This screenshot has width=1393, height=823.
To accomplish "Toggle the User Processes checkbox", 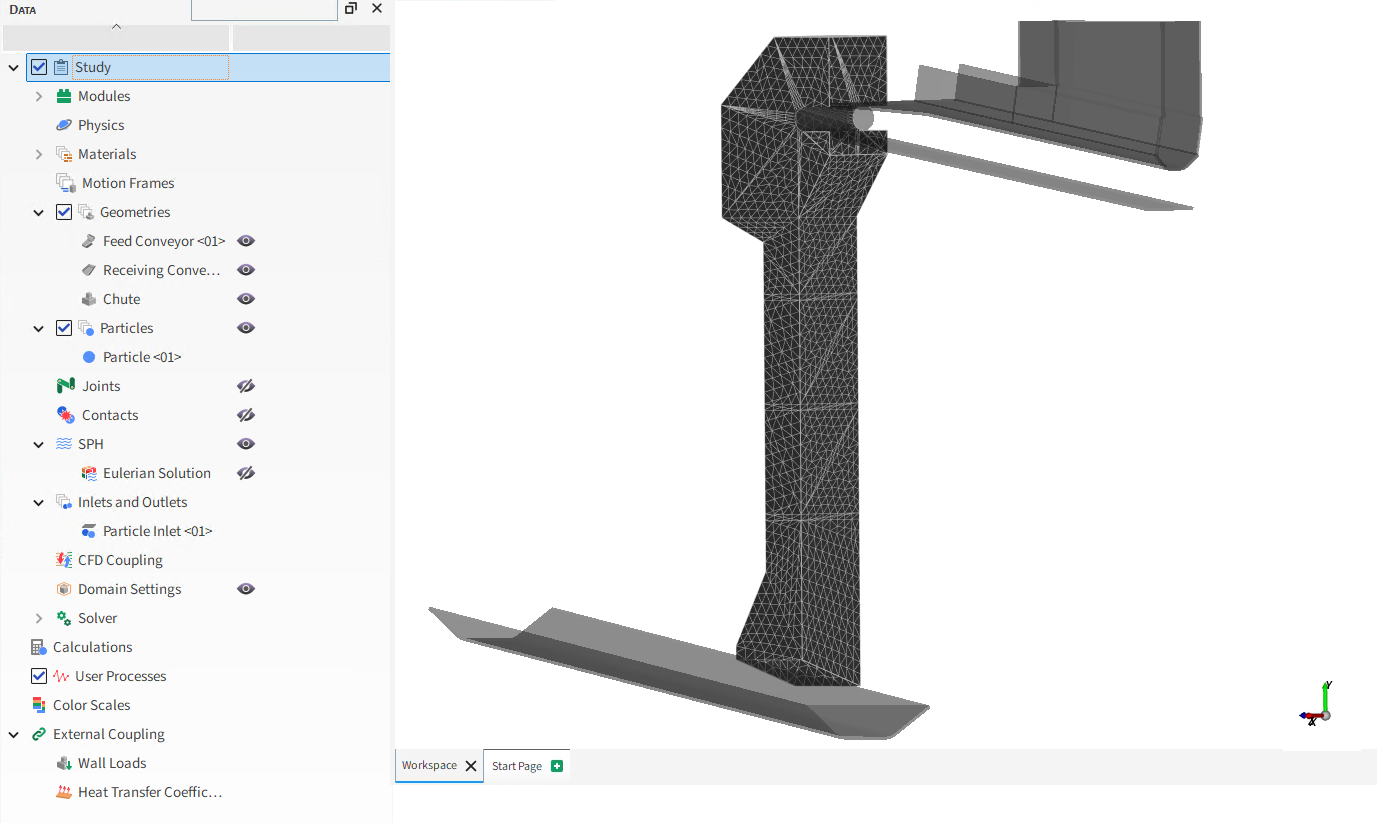I will tap(39, 676).
